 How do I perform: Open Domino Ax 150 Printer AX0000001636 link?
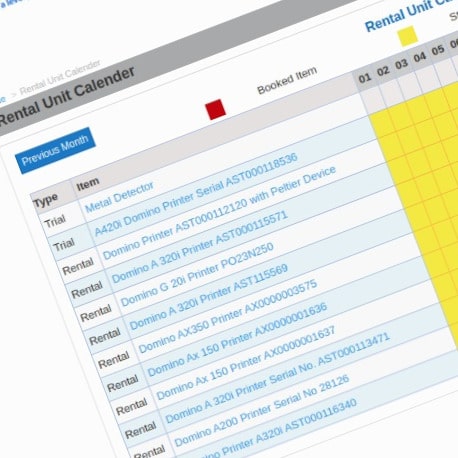237,339
